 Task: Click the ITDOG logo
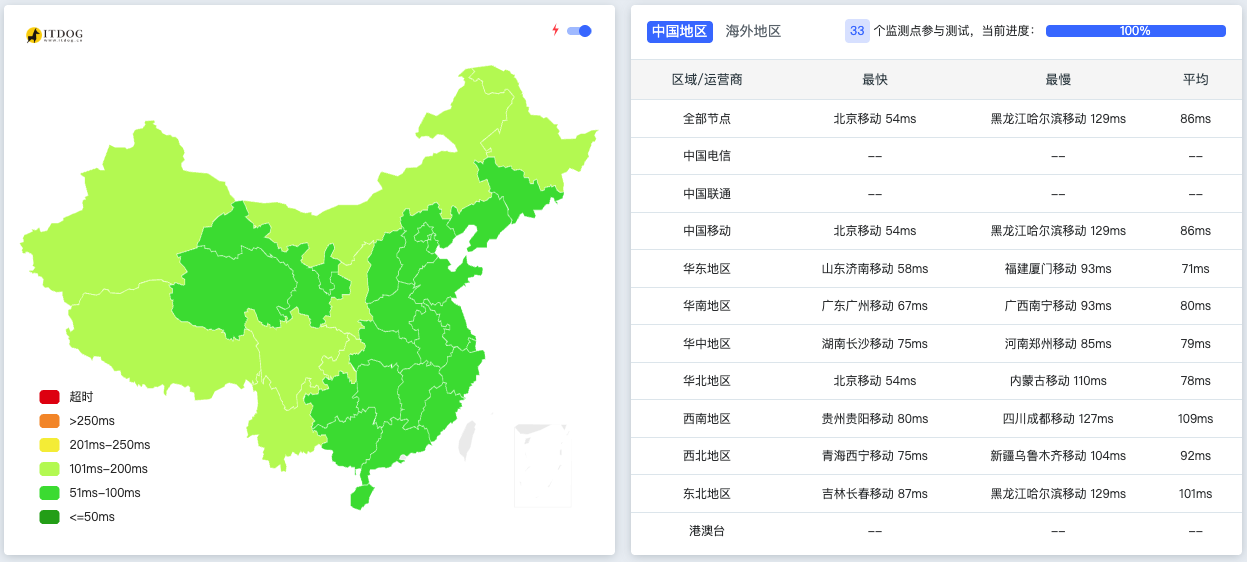pyautogui.click(x=54, y=35)
